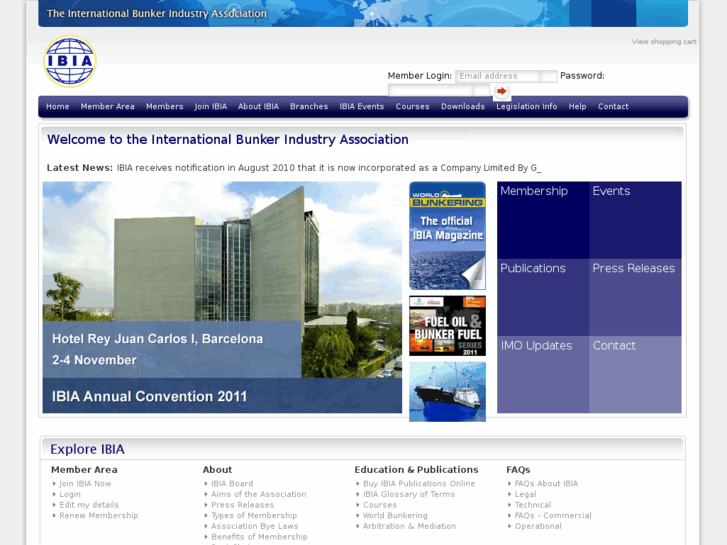Follow the Buy IBIA Publications Online link
The width and height of the screenshot is (727, 545).
click(x=419, y=484)
